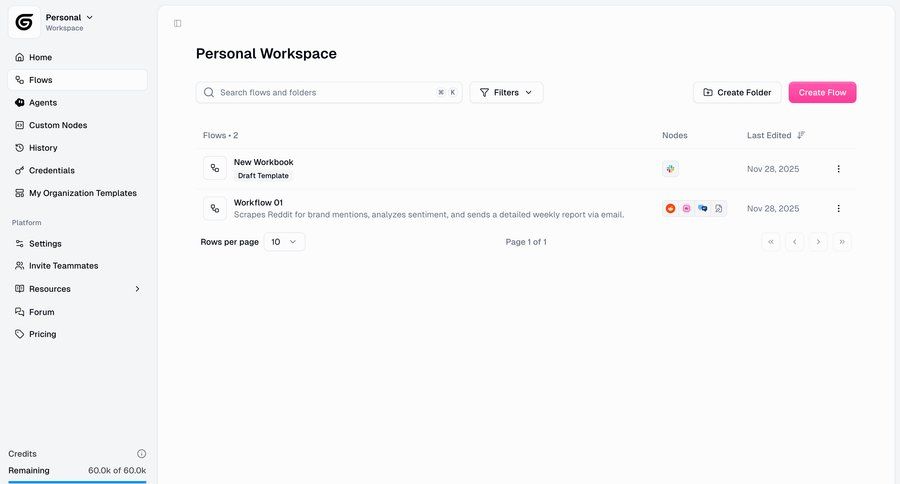Go to the last page
The image size is (900, 484).
(842, 242)
